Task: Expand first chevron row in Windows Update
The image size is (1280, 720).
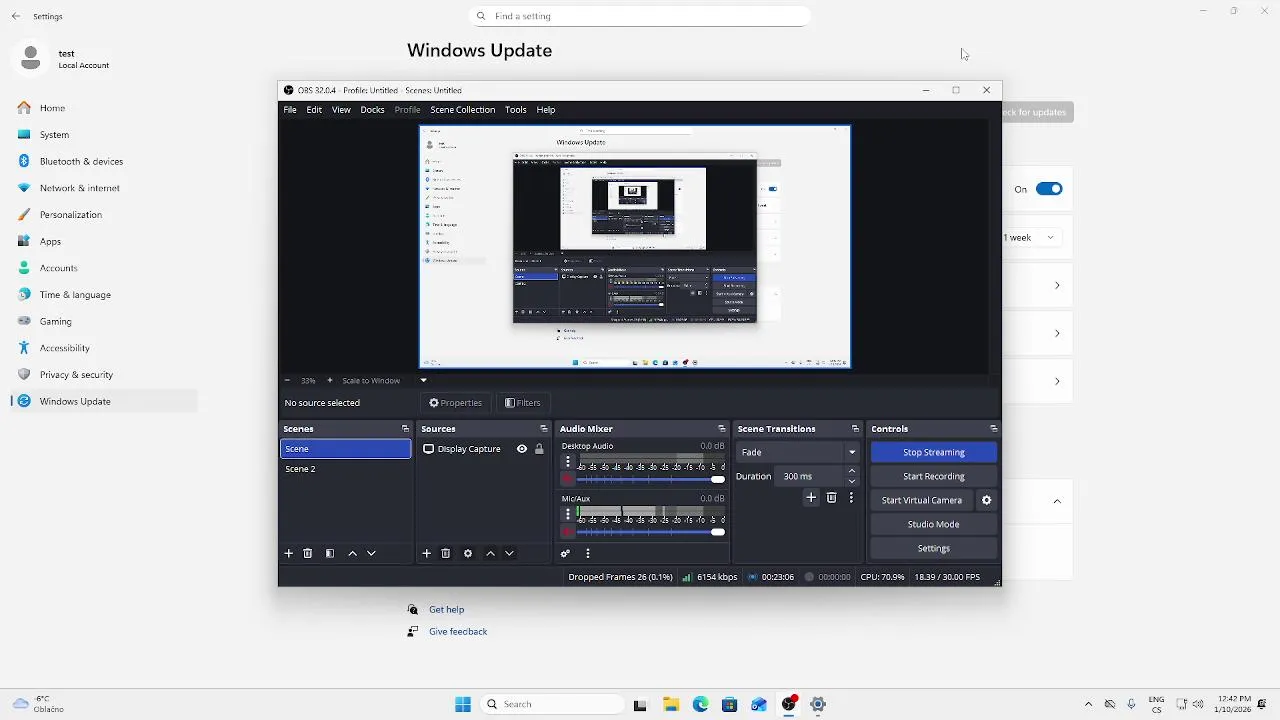Action: coord(1057,286)
